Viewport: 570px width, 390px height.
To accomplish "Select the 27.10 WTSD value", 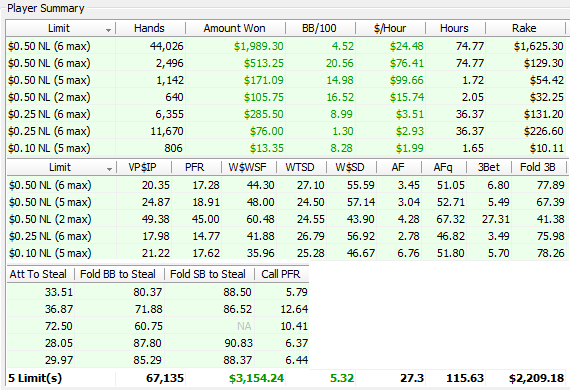I will (x=310, y=185).
